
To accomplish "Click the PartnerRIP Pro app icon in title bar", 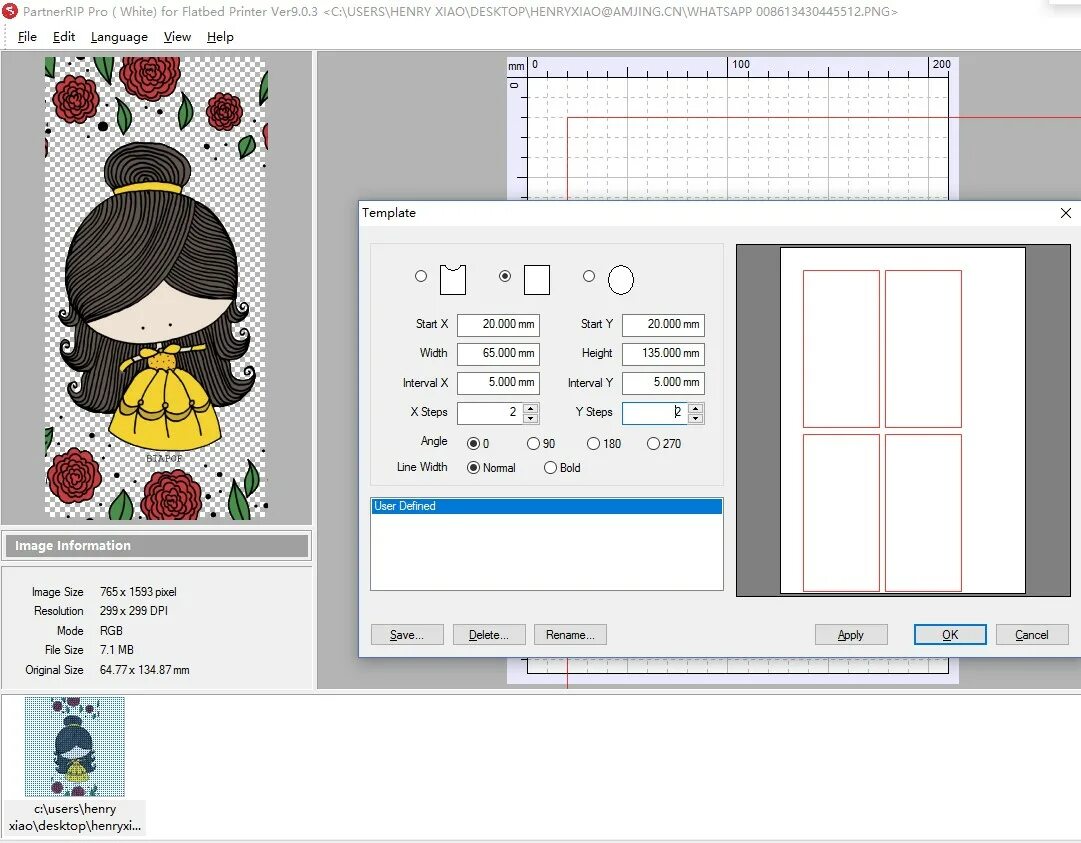I will (x=10, y=10).
